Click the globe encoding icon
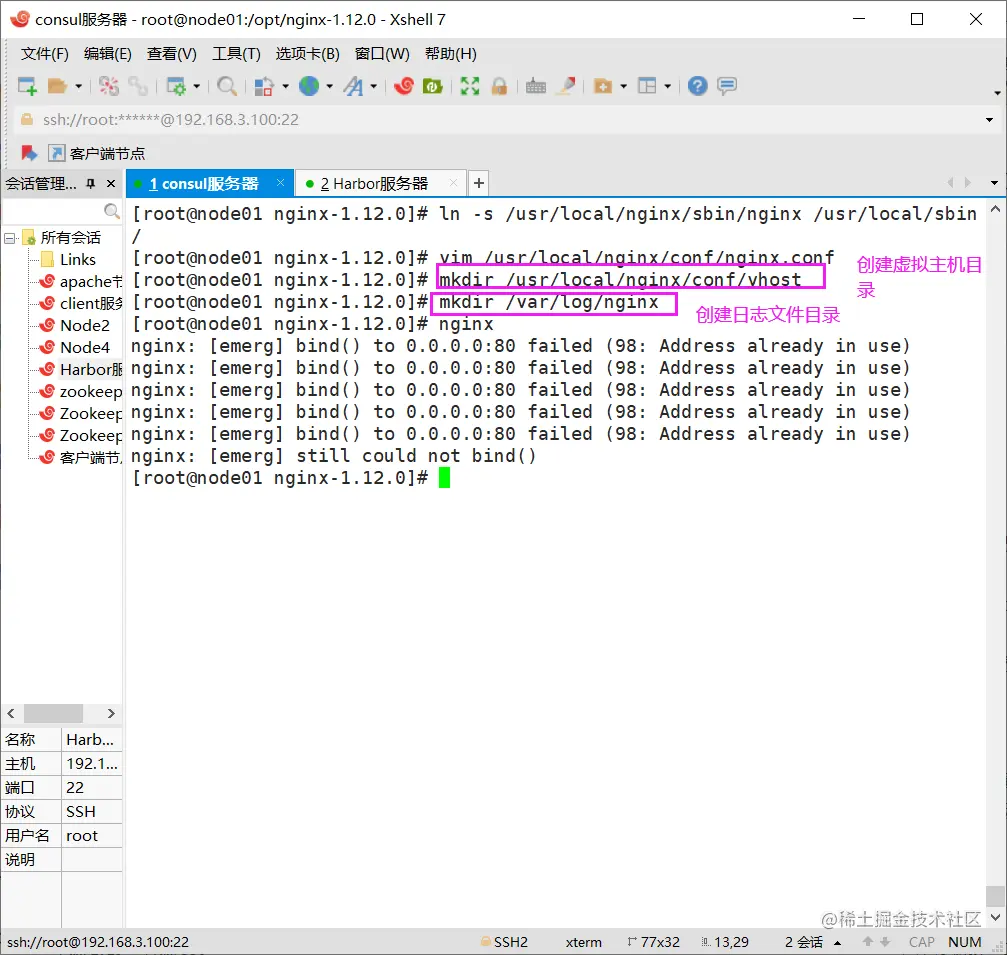Image resolution: width=1007 pixels, height=955 pixels. pyautogui.click(x=309, y=86)
